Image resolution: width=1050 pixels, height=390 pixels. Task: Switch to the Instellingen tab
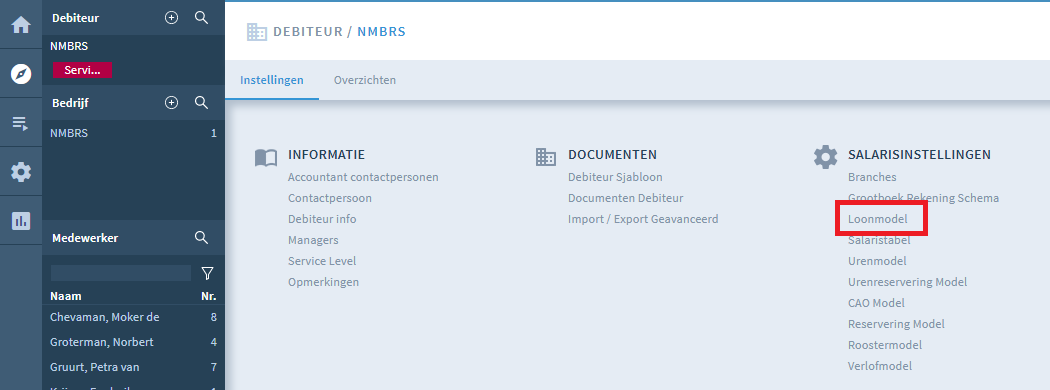(272, 80)
